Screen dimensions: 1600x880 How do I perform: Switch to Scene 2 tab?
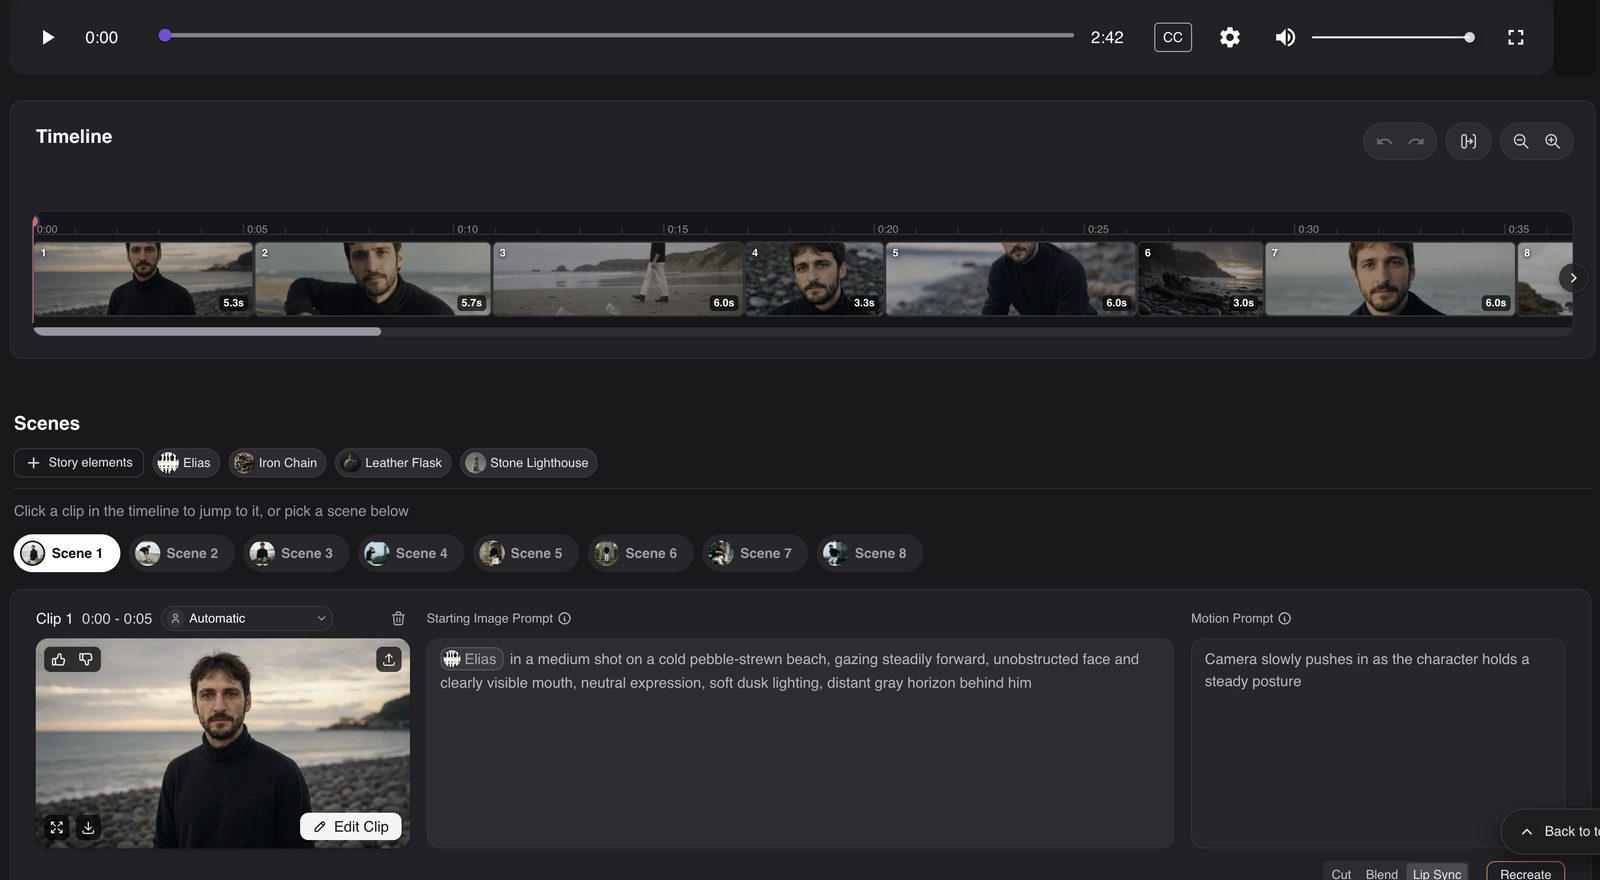pos(181,553)
